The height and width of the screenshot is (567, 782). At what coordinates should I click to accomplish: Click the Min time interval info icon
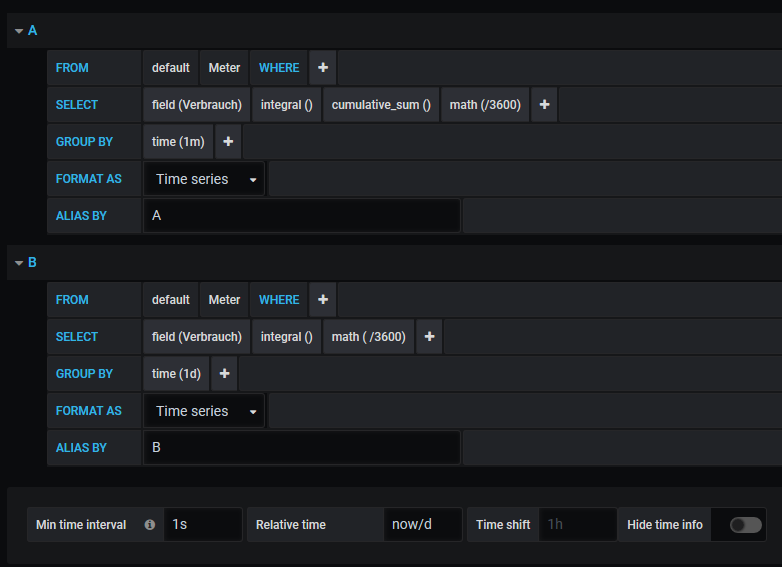click(150, 525)
